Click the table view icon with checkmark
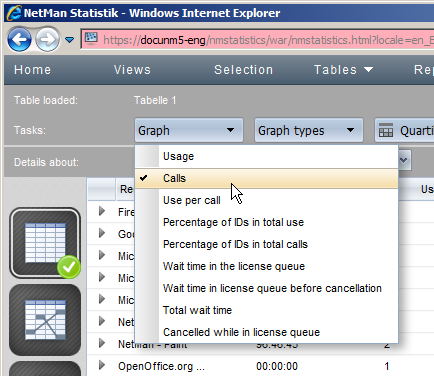The width and height of the screenshot is (434, 376). [45, 243]
